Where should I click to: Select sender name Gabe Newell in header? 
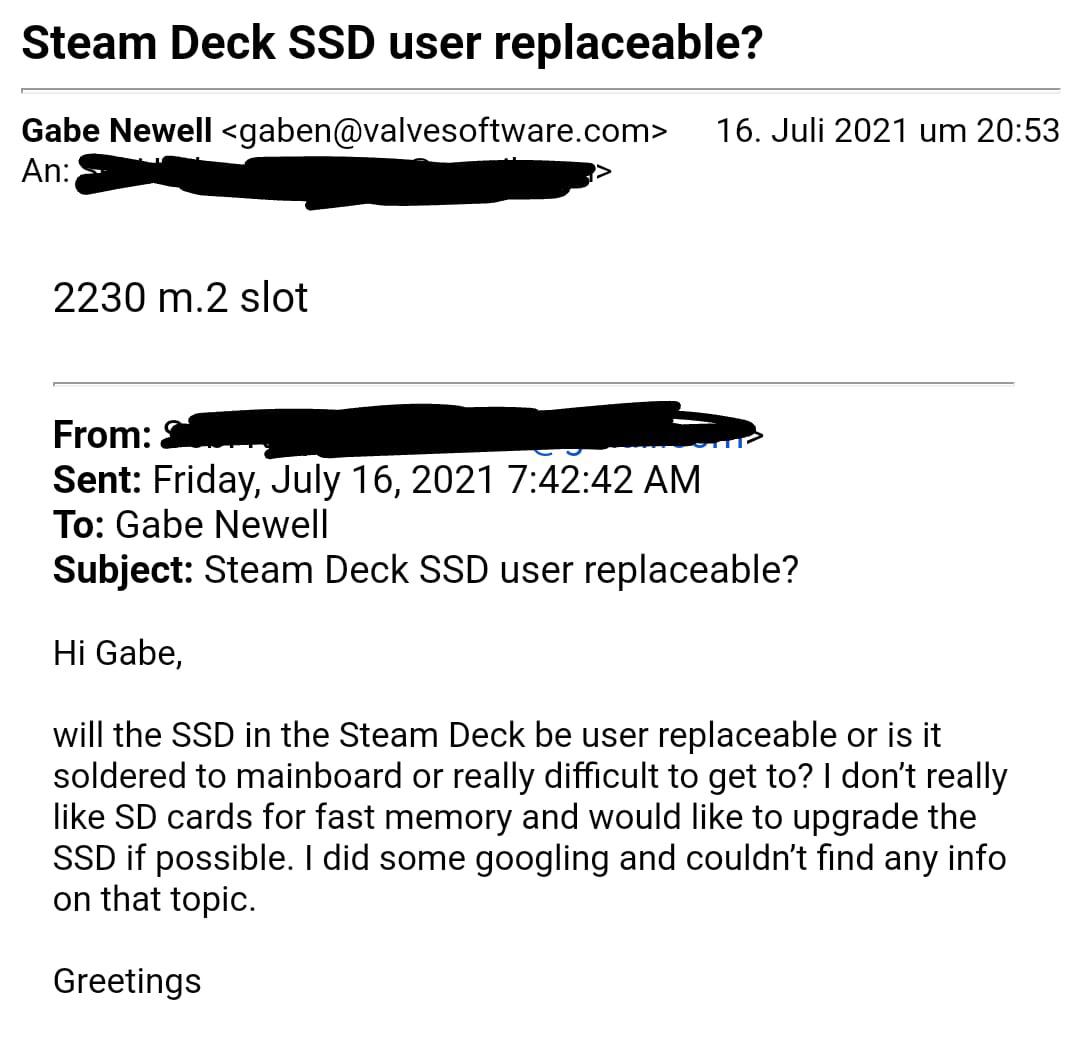point(117,131)
